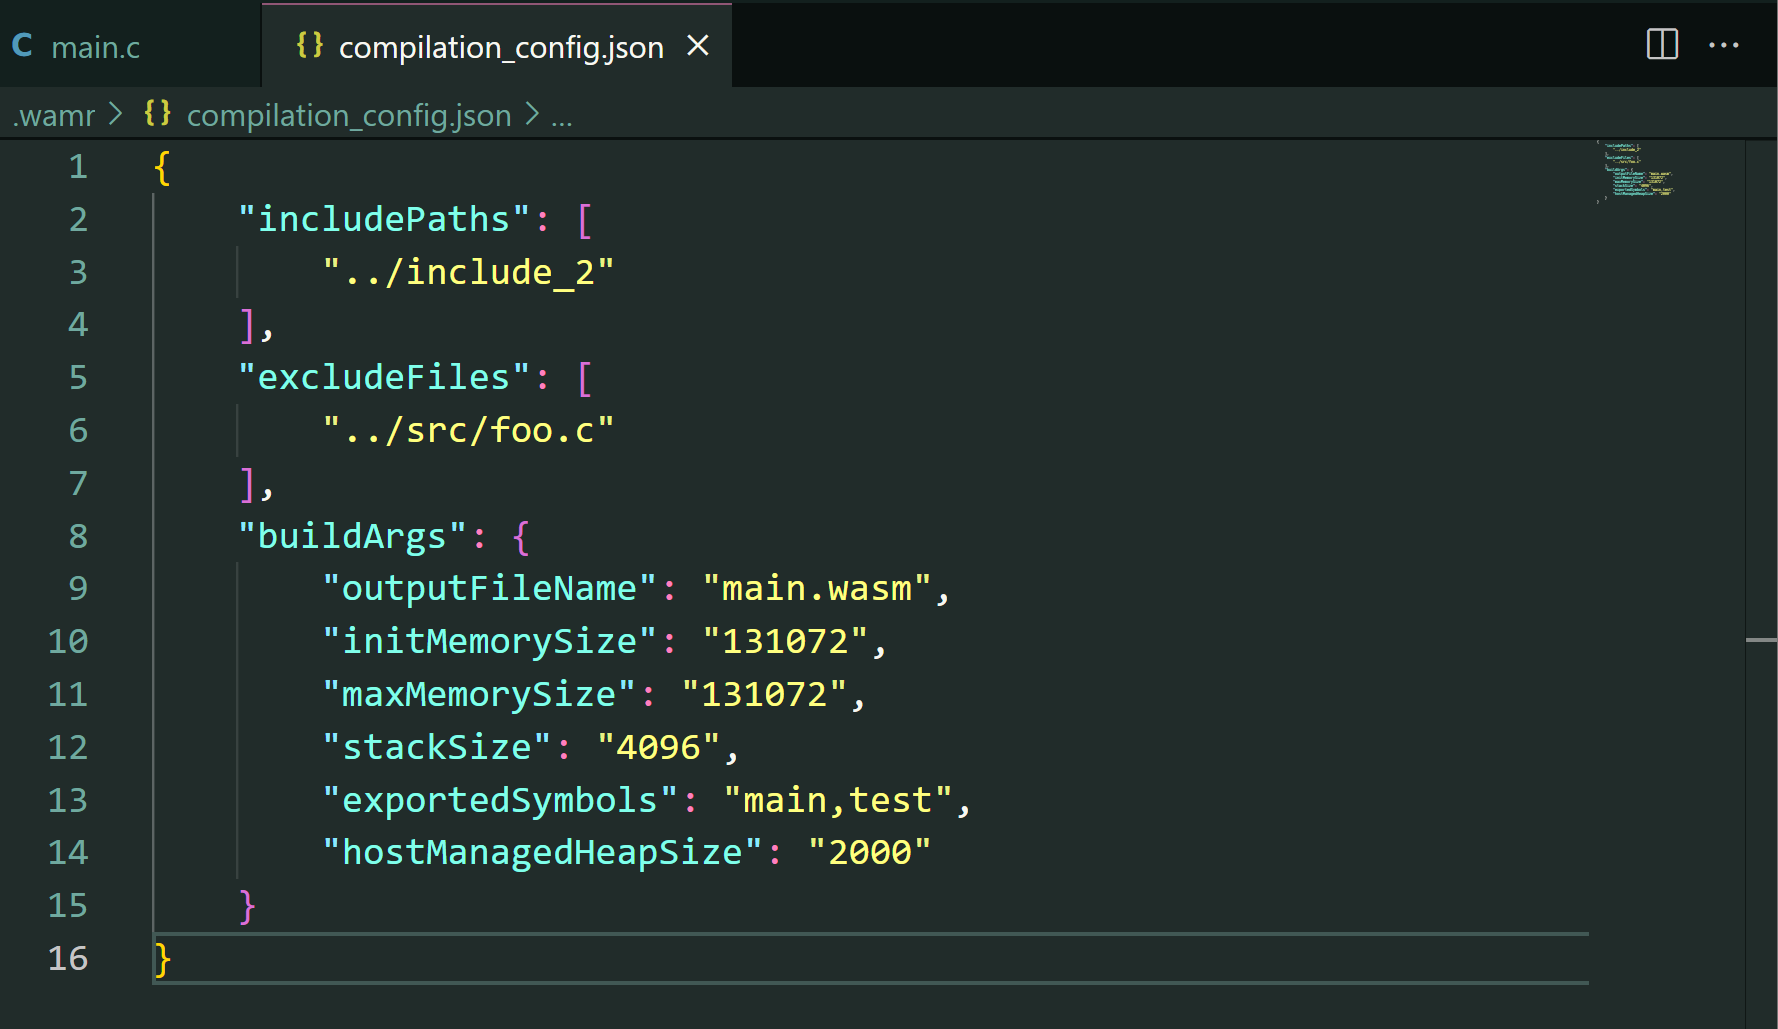Click the JSON curly-braces icon on the active tab
1778x1029 pixels.
(x=309, y=45)
